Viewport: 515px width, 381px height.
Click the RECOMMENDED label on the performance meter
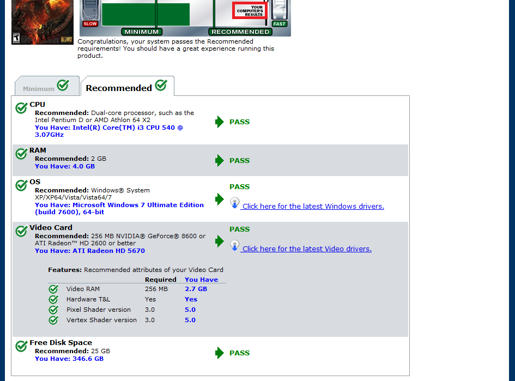(240, 32)
